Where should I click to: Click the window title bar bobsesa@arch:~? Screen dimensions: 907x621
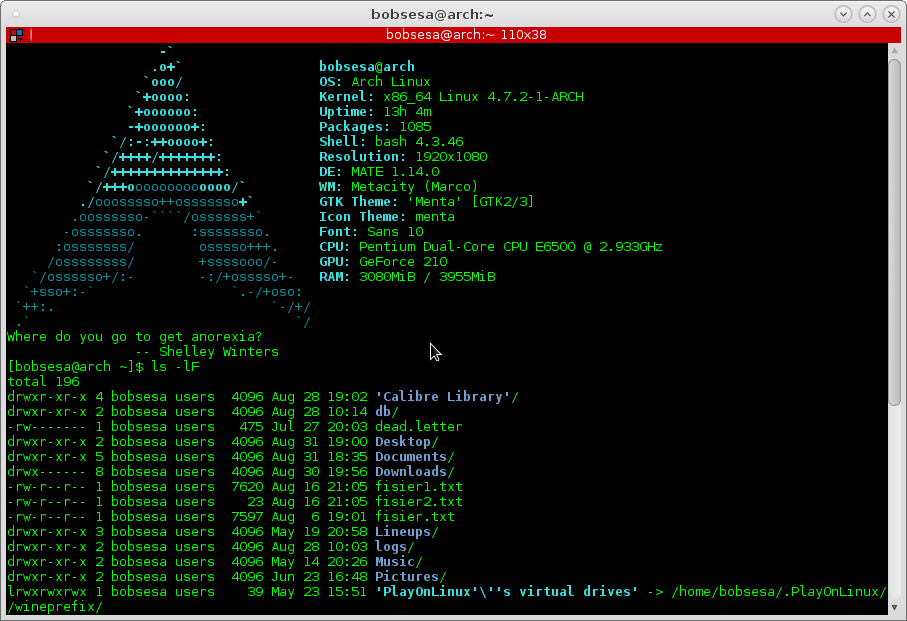(453, 14)
